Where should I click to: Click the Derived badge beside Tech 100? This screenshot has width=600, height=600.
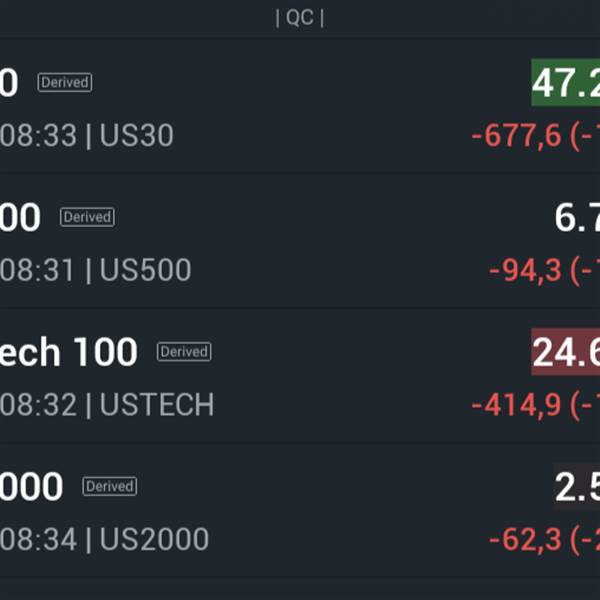pos(184,352)
